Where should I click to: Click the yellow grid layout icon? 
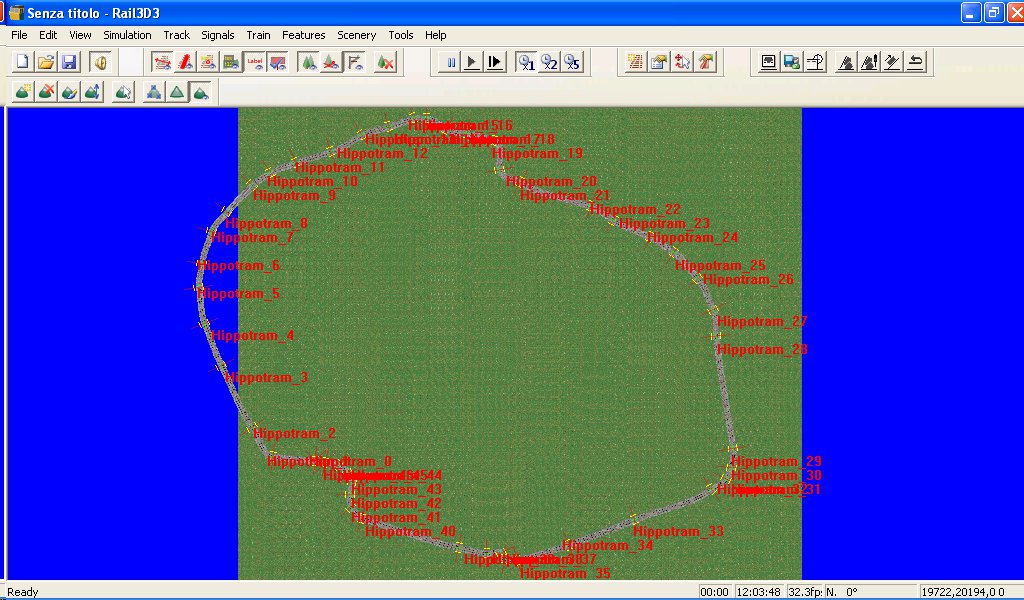click(635, 62)
